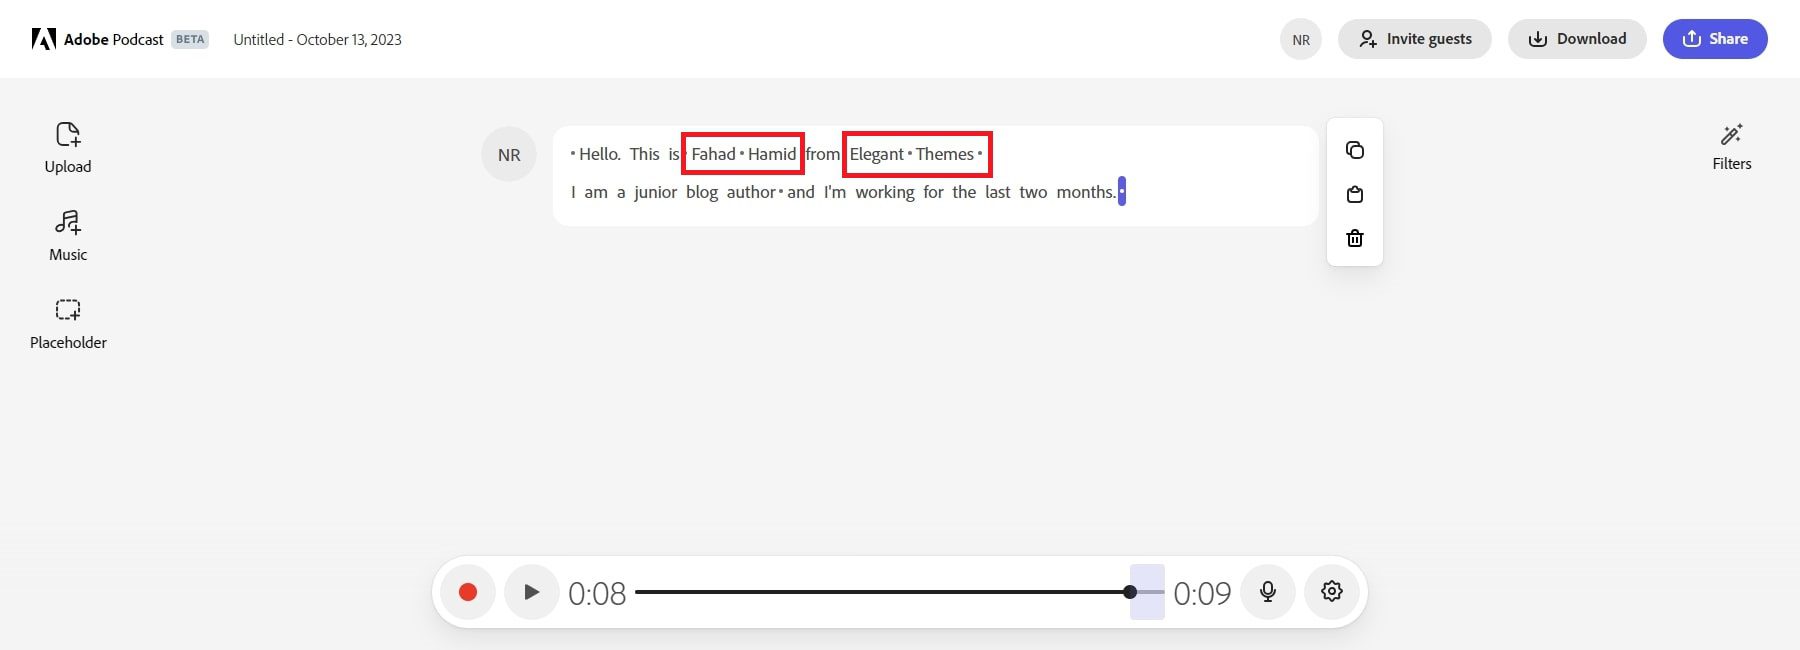Click the playback position slider handle
The image size is (1800, 650).
[1130, 592]
